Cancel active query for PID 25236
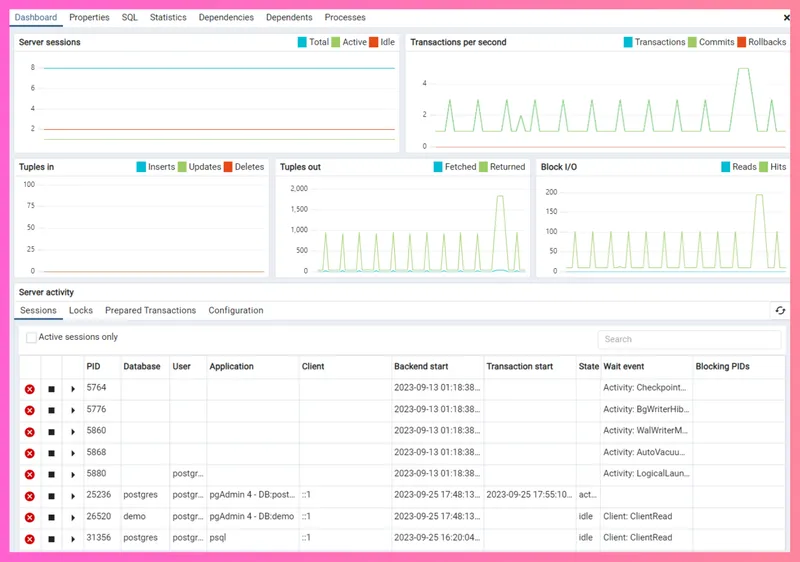This screenshot has height=562, width=800. [52, 496]
